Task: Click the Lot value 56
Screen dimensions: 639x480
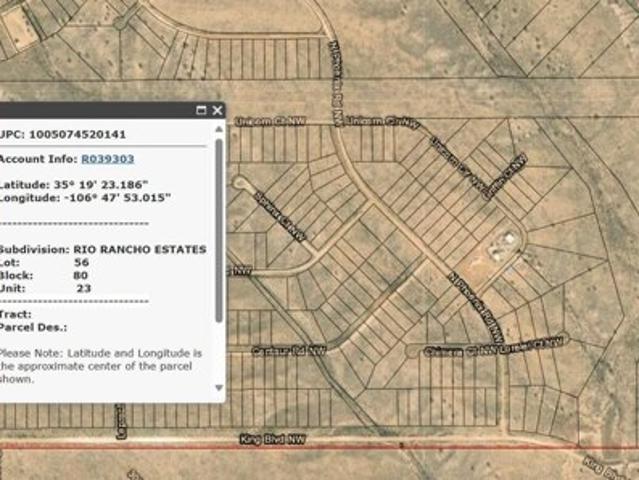Action: pyautogui.click(x=80, y=260)
